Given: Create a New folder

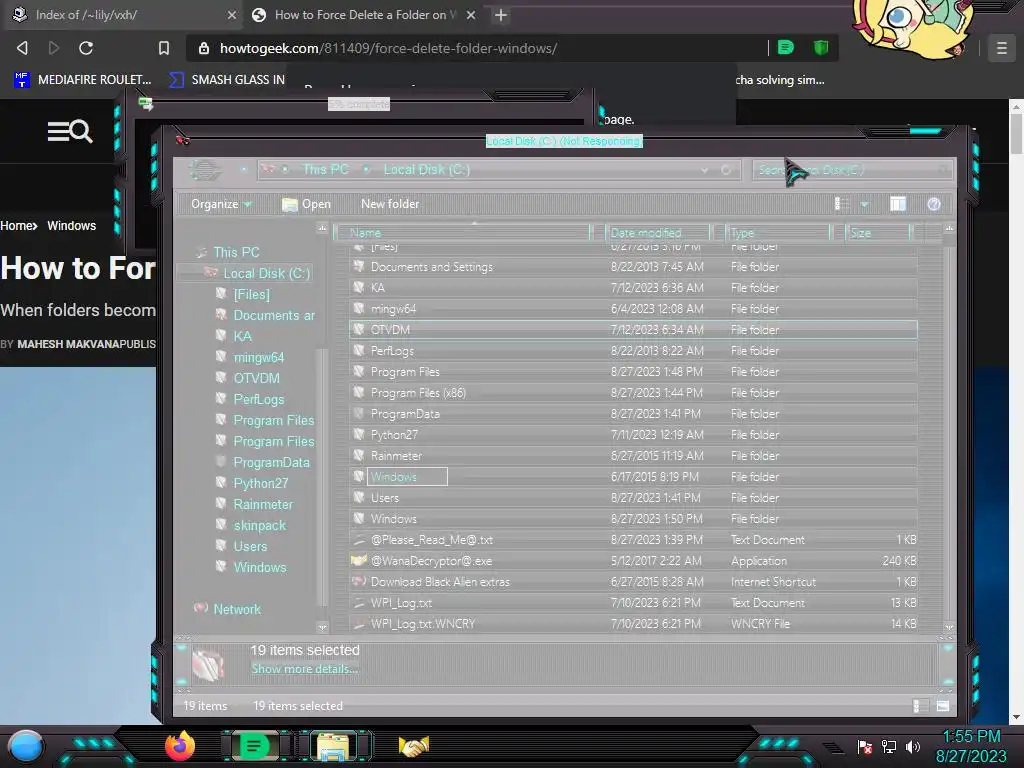Looking at the screenshot, I should pyautogui.click(x=390, y=204).
